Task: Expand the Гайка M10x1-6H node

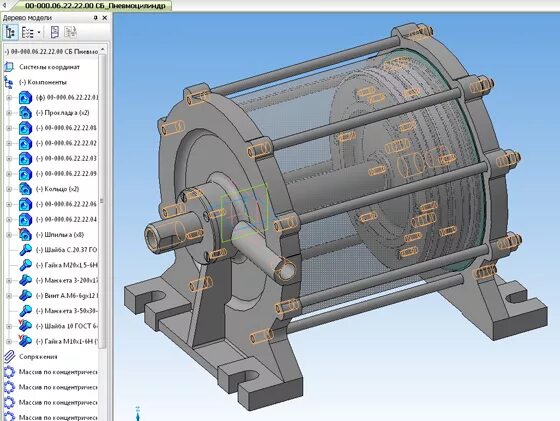Action: 9,341
